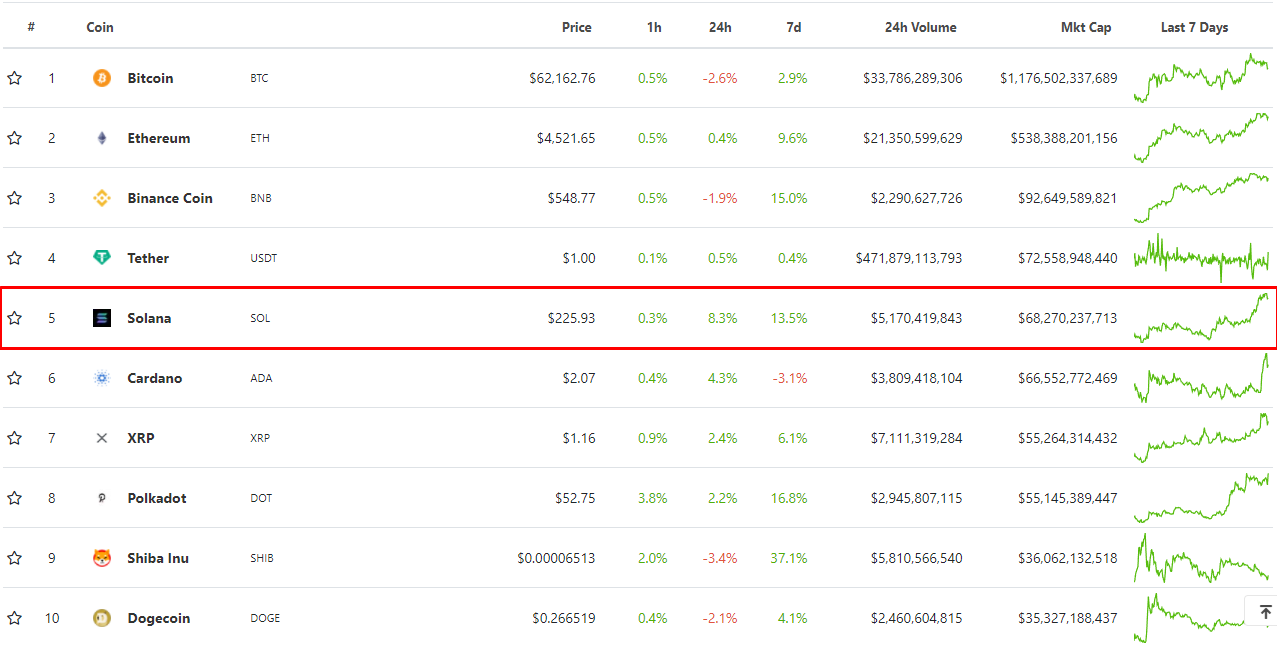Star Shiba Inu as favorite
1277x646 pixels.
coord(14,558)
